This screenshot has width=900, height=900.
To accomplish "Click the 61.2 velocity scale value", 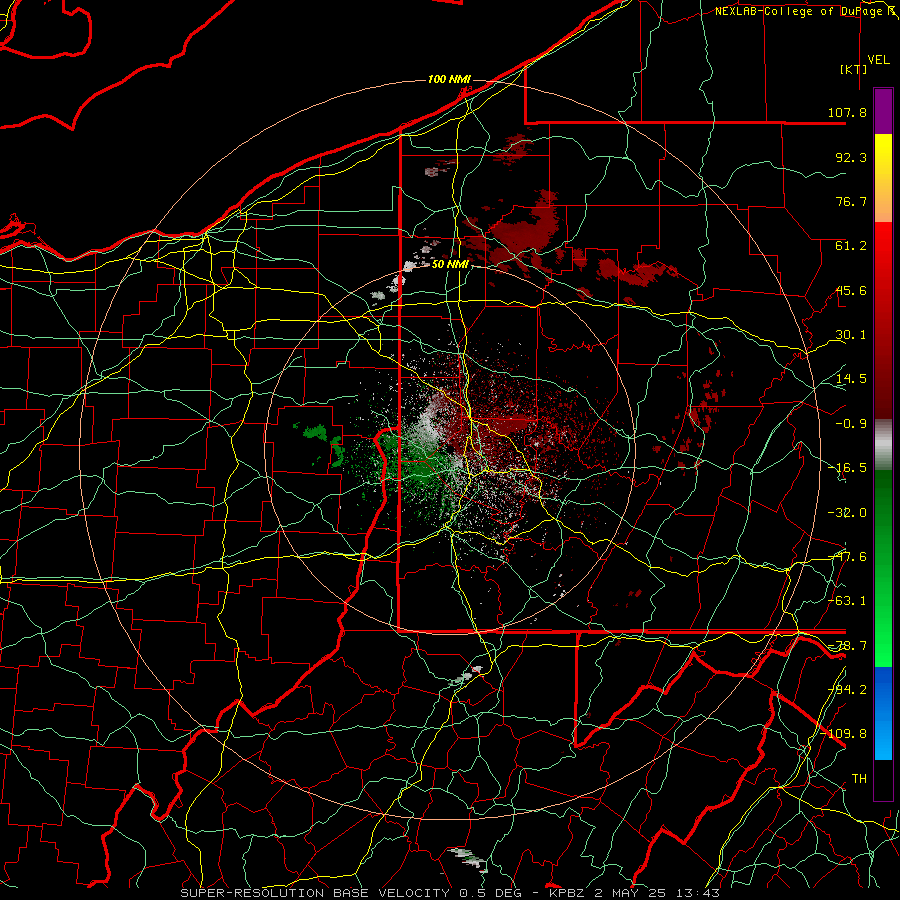I will pos(851,246).
